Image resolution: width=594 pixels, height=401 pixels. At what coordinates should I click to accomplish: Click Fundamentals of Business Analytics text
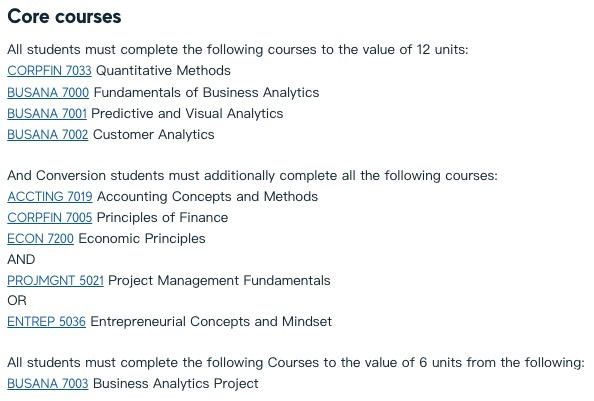point(206,93)
